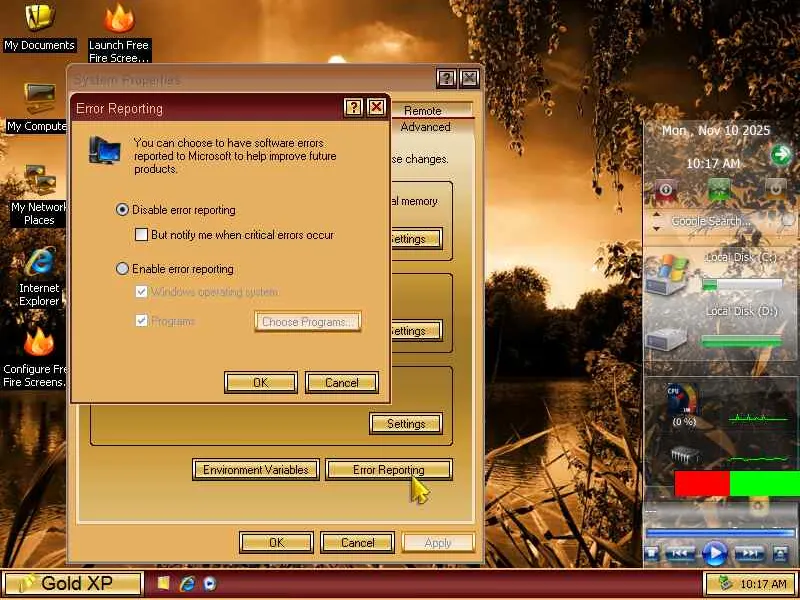Click the media player Previous track button
Screen dimensions: 800x600
click(681, 554)
